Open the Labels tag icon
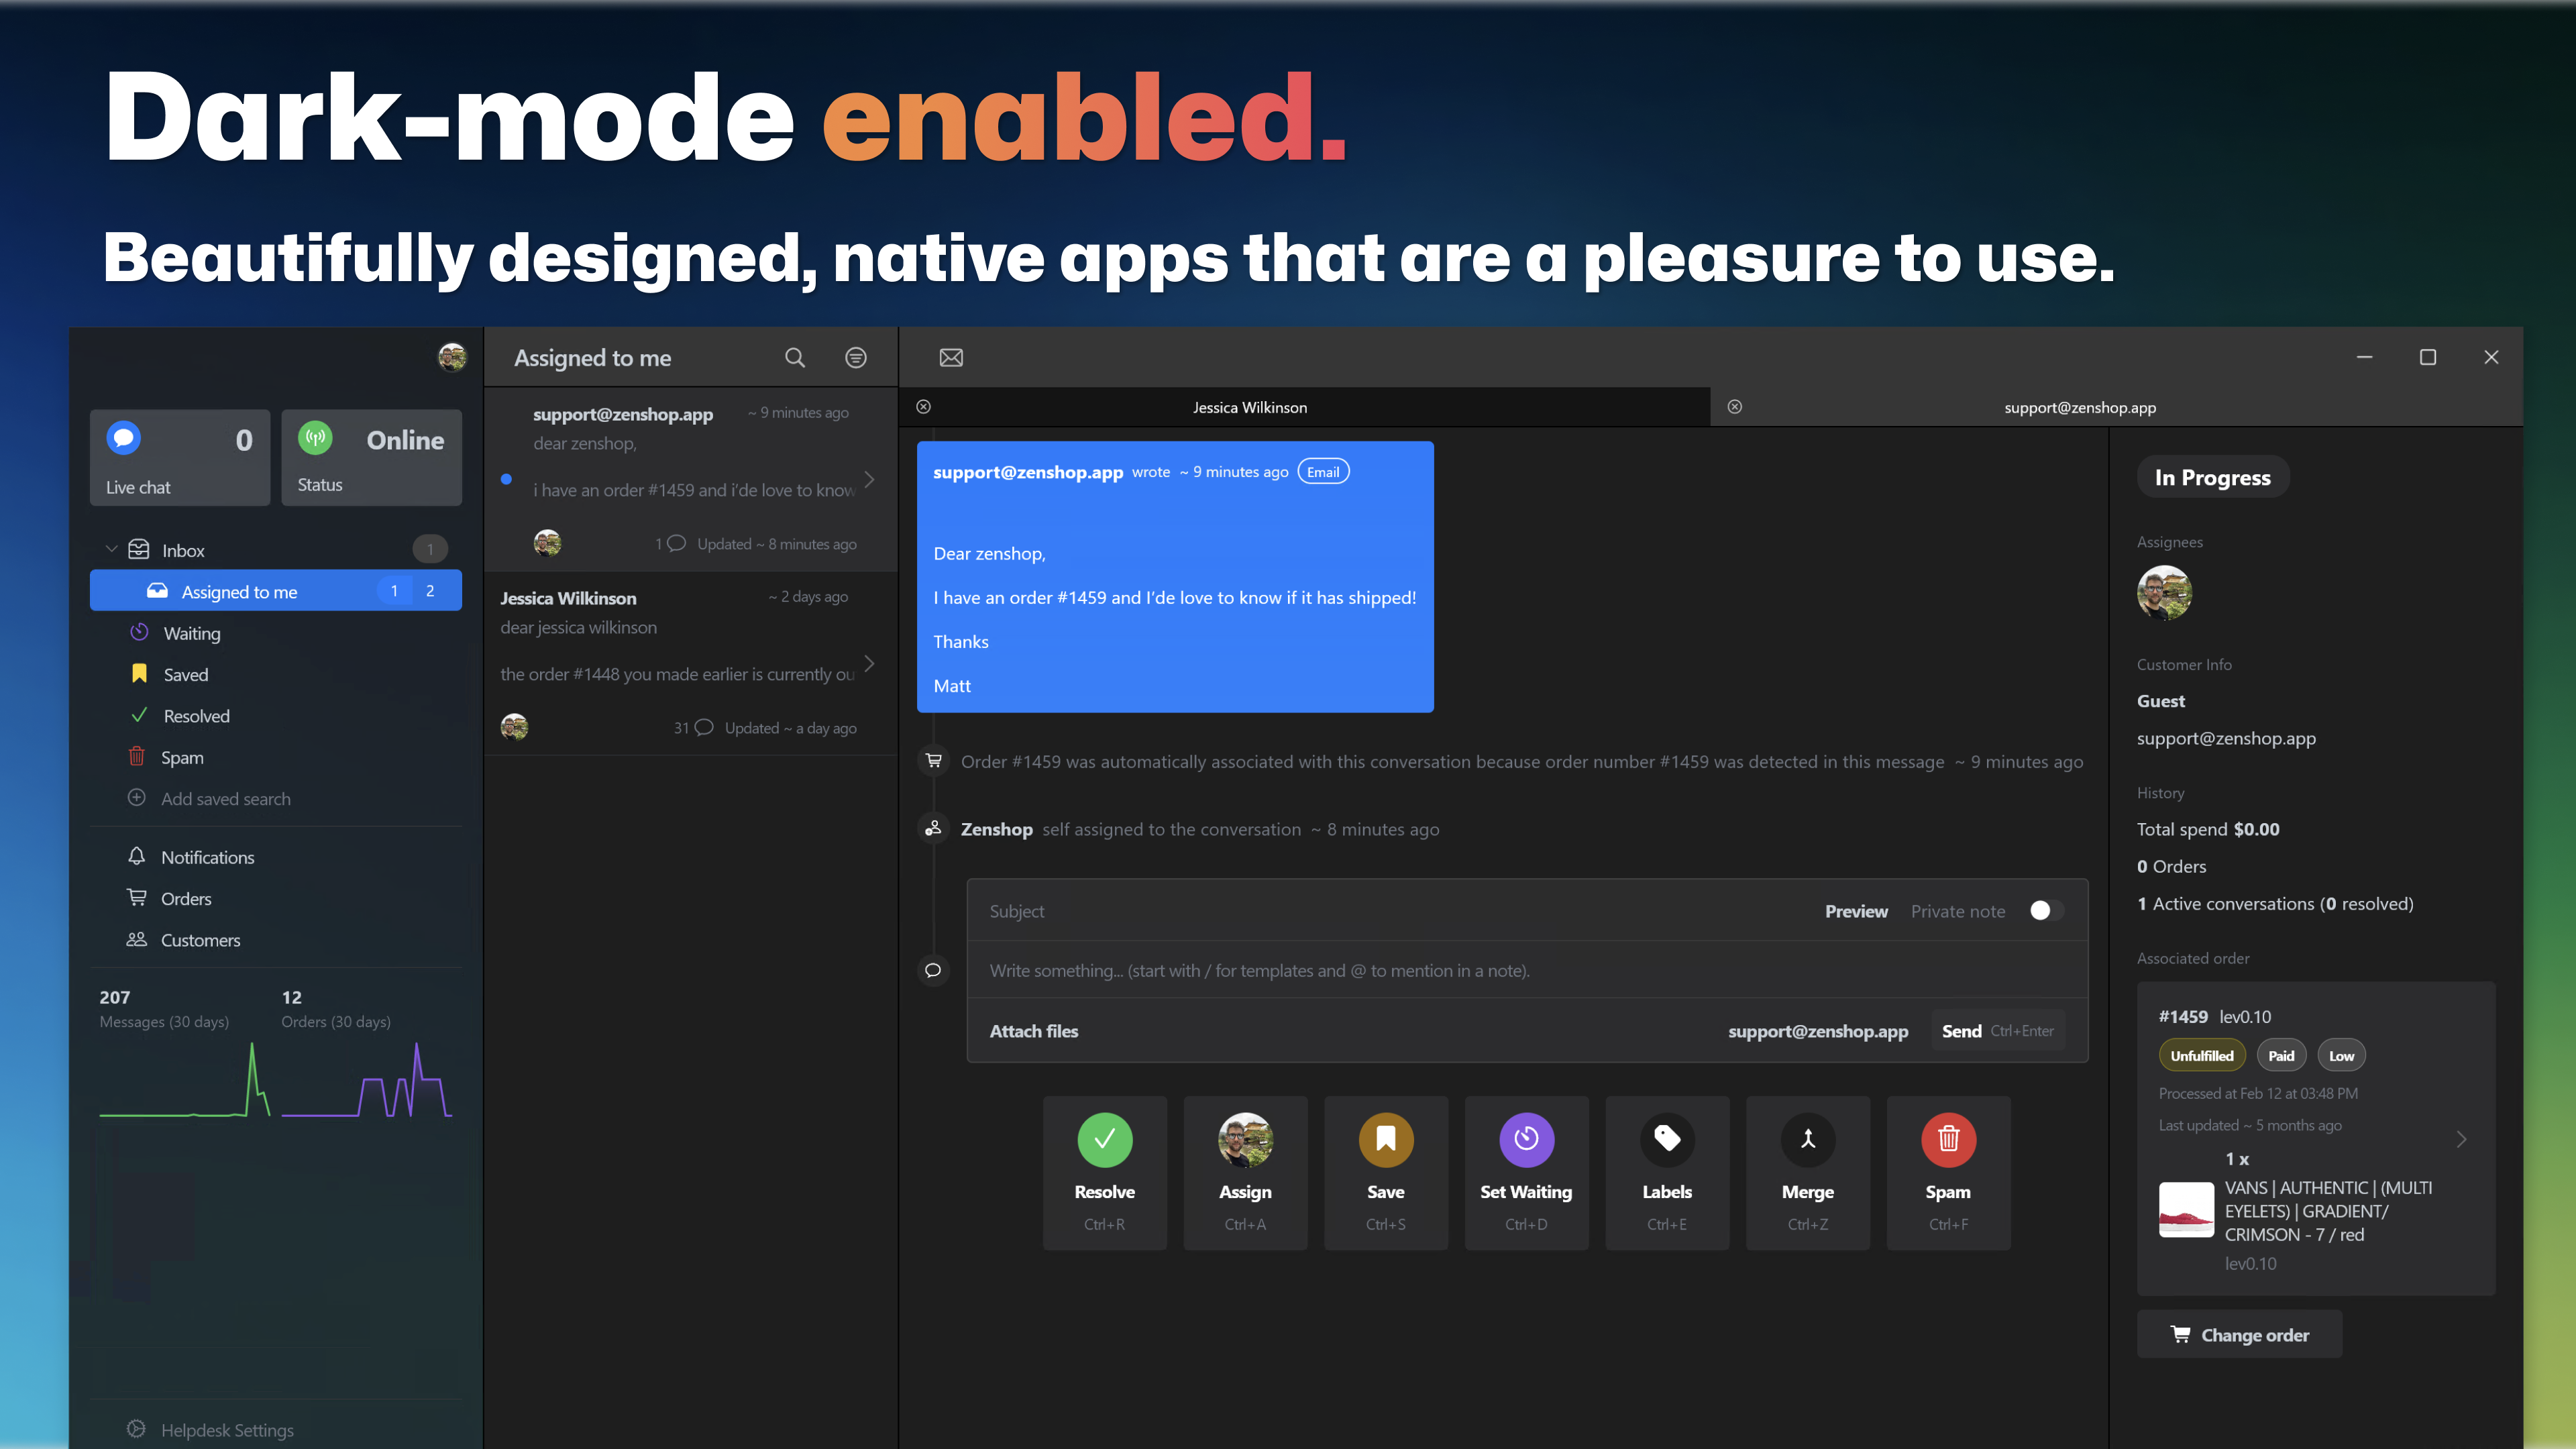Viewport: 2576px width, 1449px height. [x=1666, y=1140]
